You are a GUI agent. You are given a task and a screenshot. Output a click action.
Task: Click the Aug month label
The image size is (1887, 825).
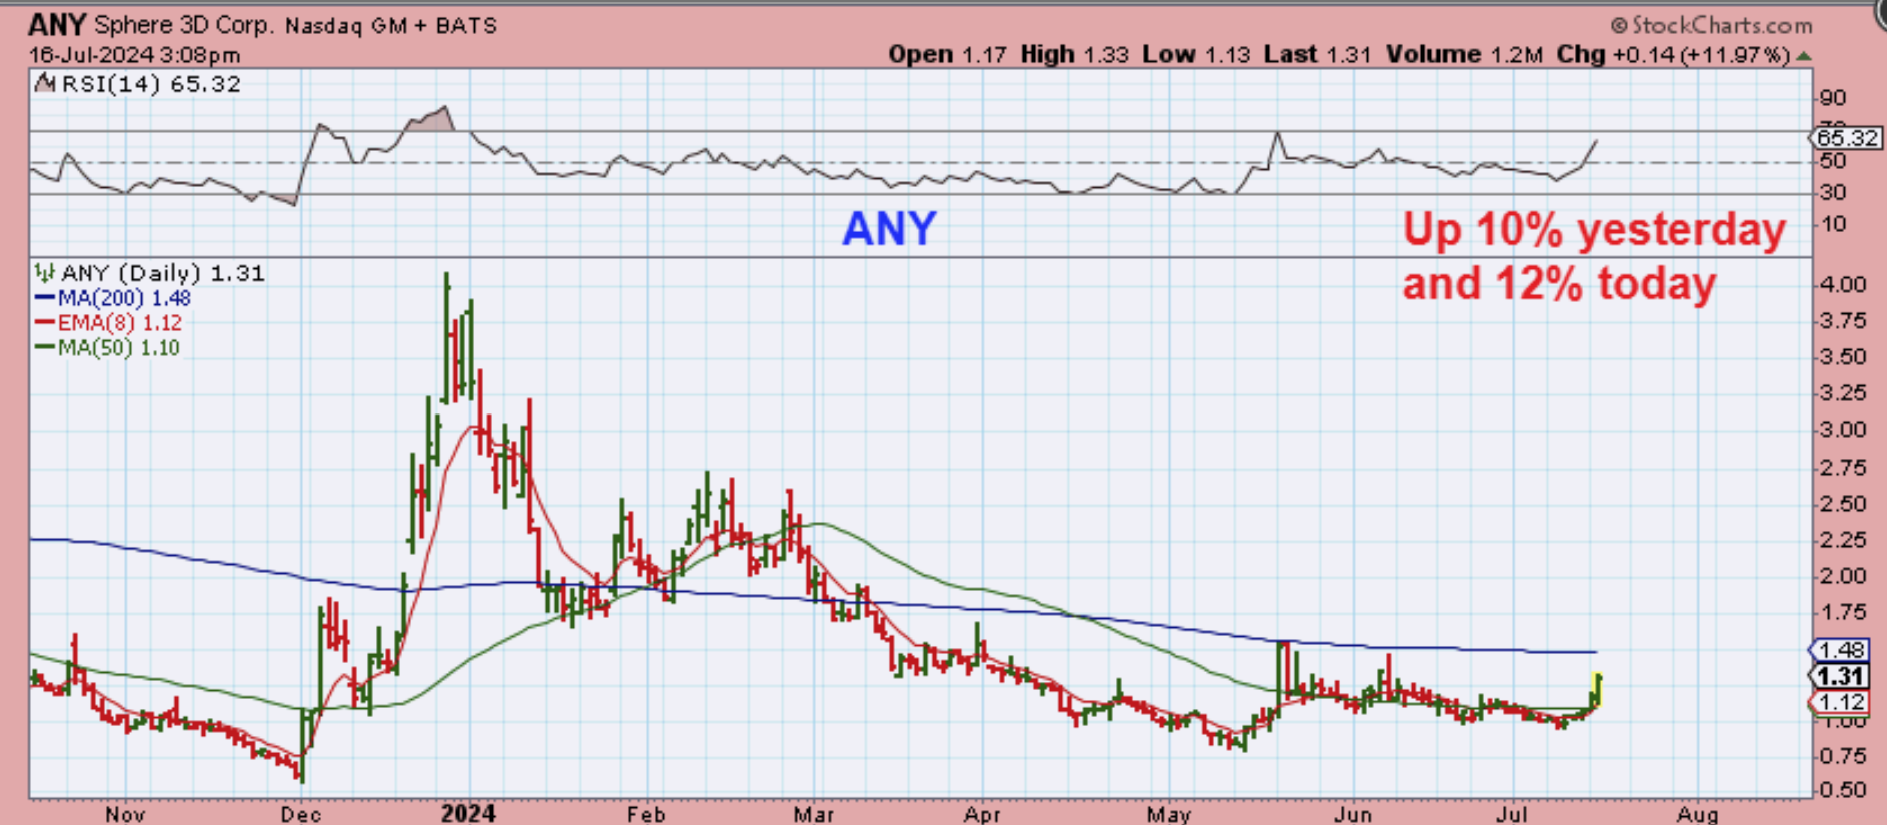(1698, 814)
